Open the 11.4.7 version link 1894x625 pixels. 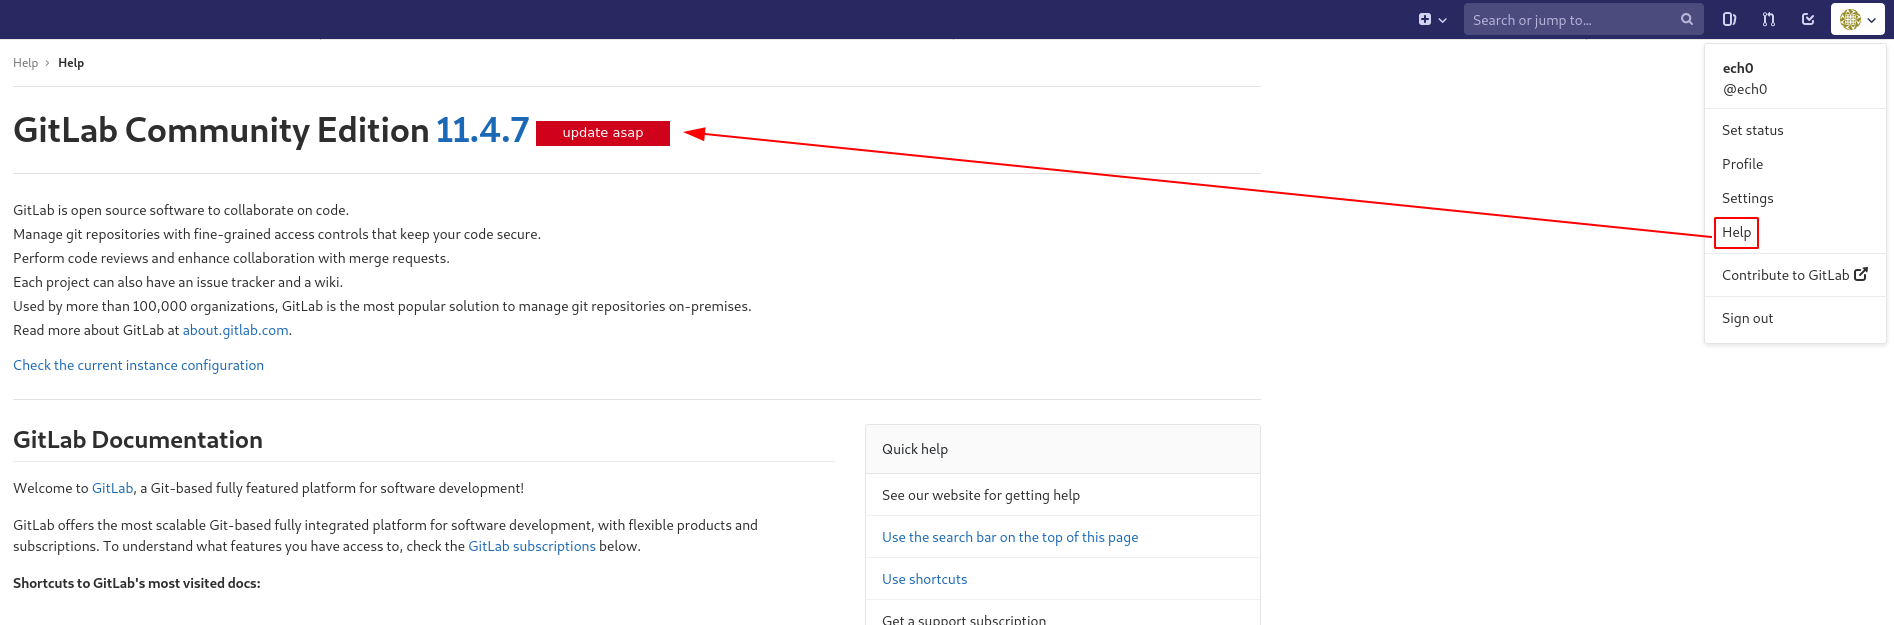pyautogui.click(x=482, y=130)
